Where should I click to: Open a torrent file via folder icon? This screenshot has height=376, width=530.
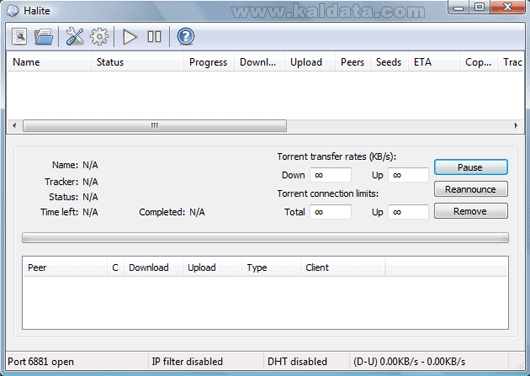click(x=43, y=37)
